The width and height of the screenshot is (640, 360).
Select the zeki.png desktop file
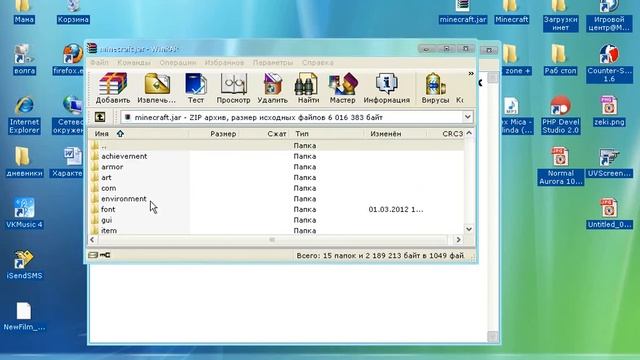tap(609, 111)
